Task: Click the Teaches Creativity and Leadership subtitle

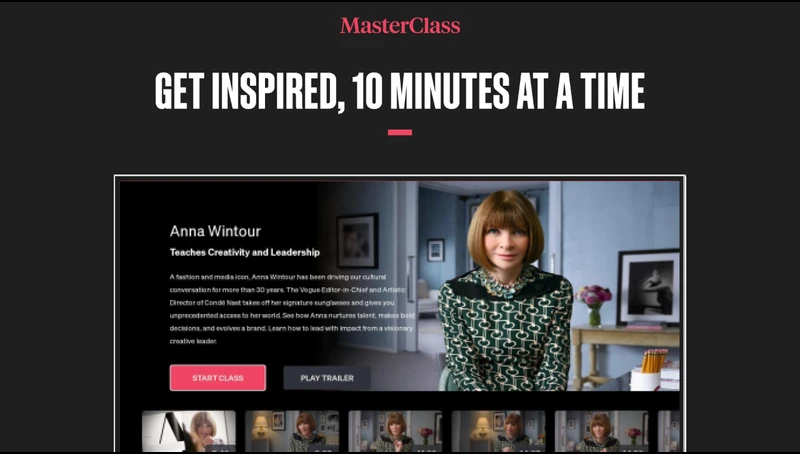Action: click(x=245, y=252)
